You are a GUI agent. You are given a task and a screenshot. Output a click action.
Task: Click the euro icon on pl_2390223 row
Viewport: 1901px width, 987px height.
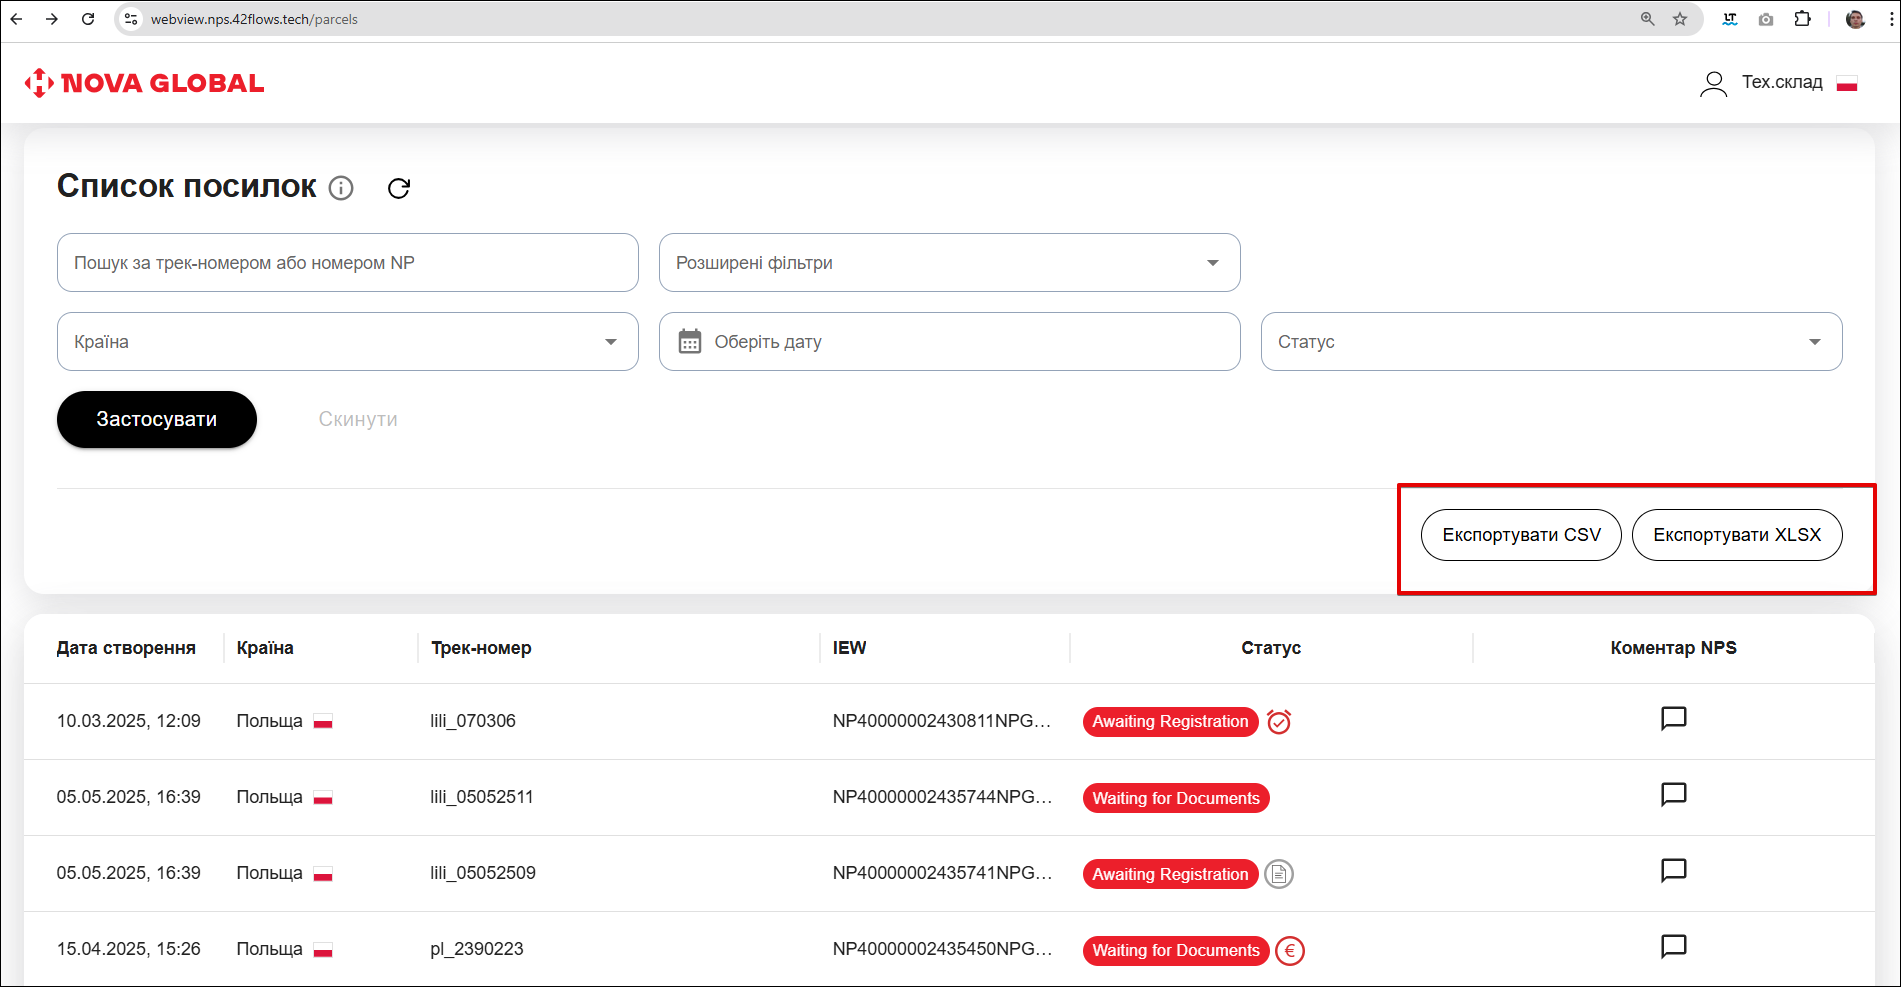point(1290,950)
